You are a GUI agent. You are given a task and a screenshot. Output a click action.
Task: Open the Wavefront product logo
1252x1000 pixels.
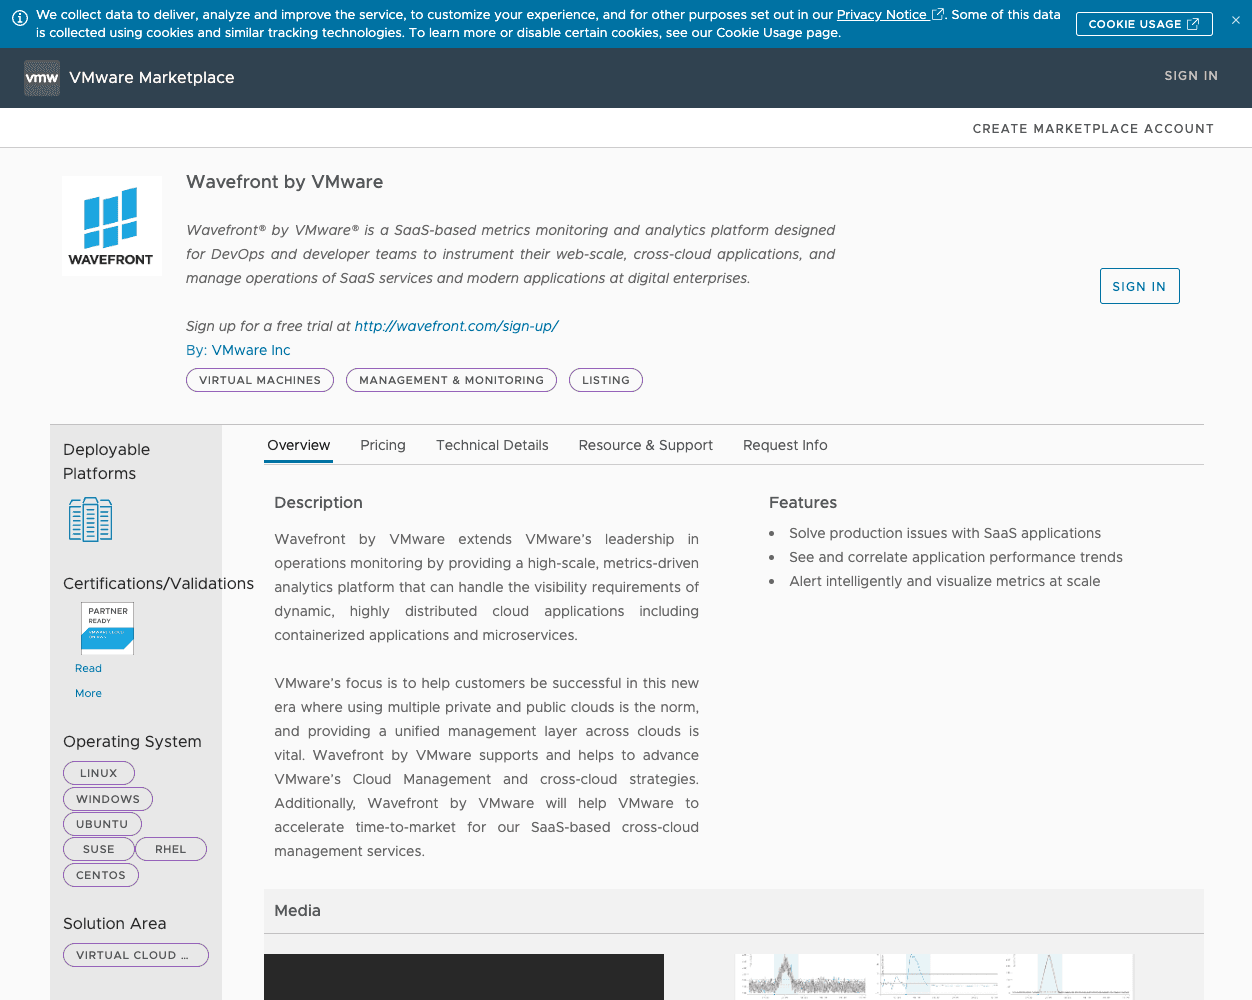pyautogui.click(x=112, y=226)
